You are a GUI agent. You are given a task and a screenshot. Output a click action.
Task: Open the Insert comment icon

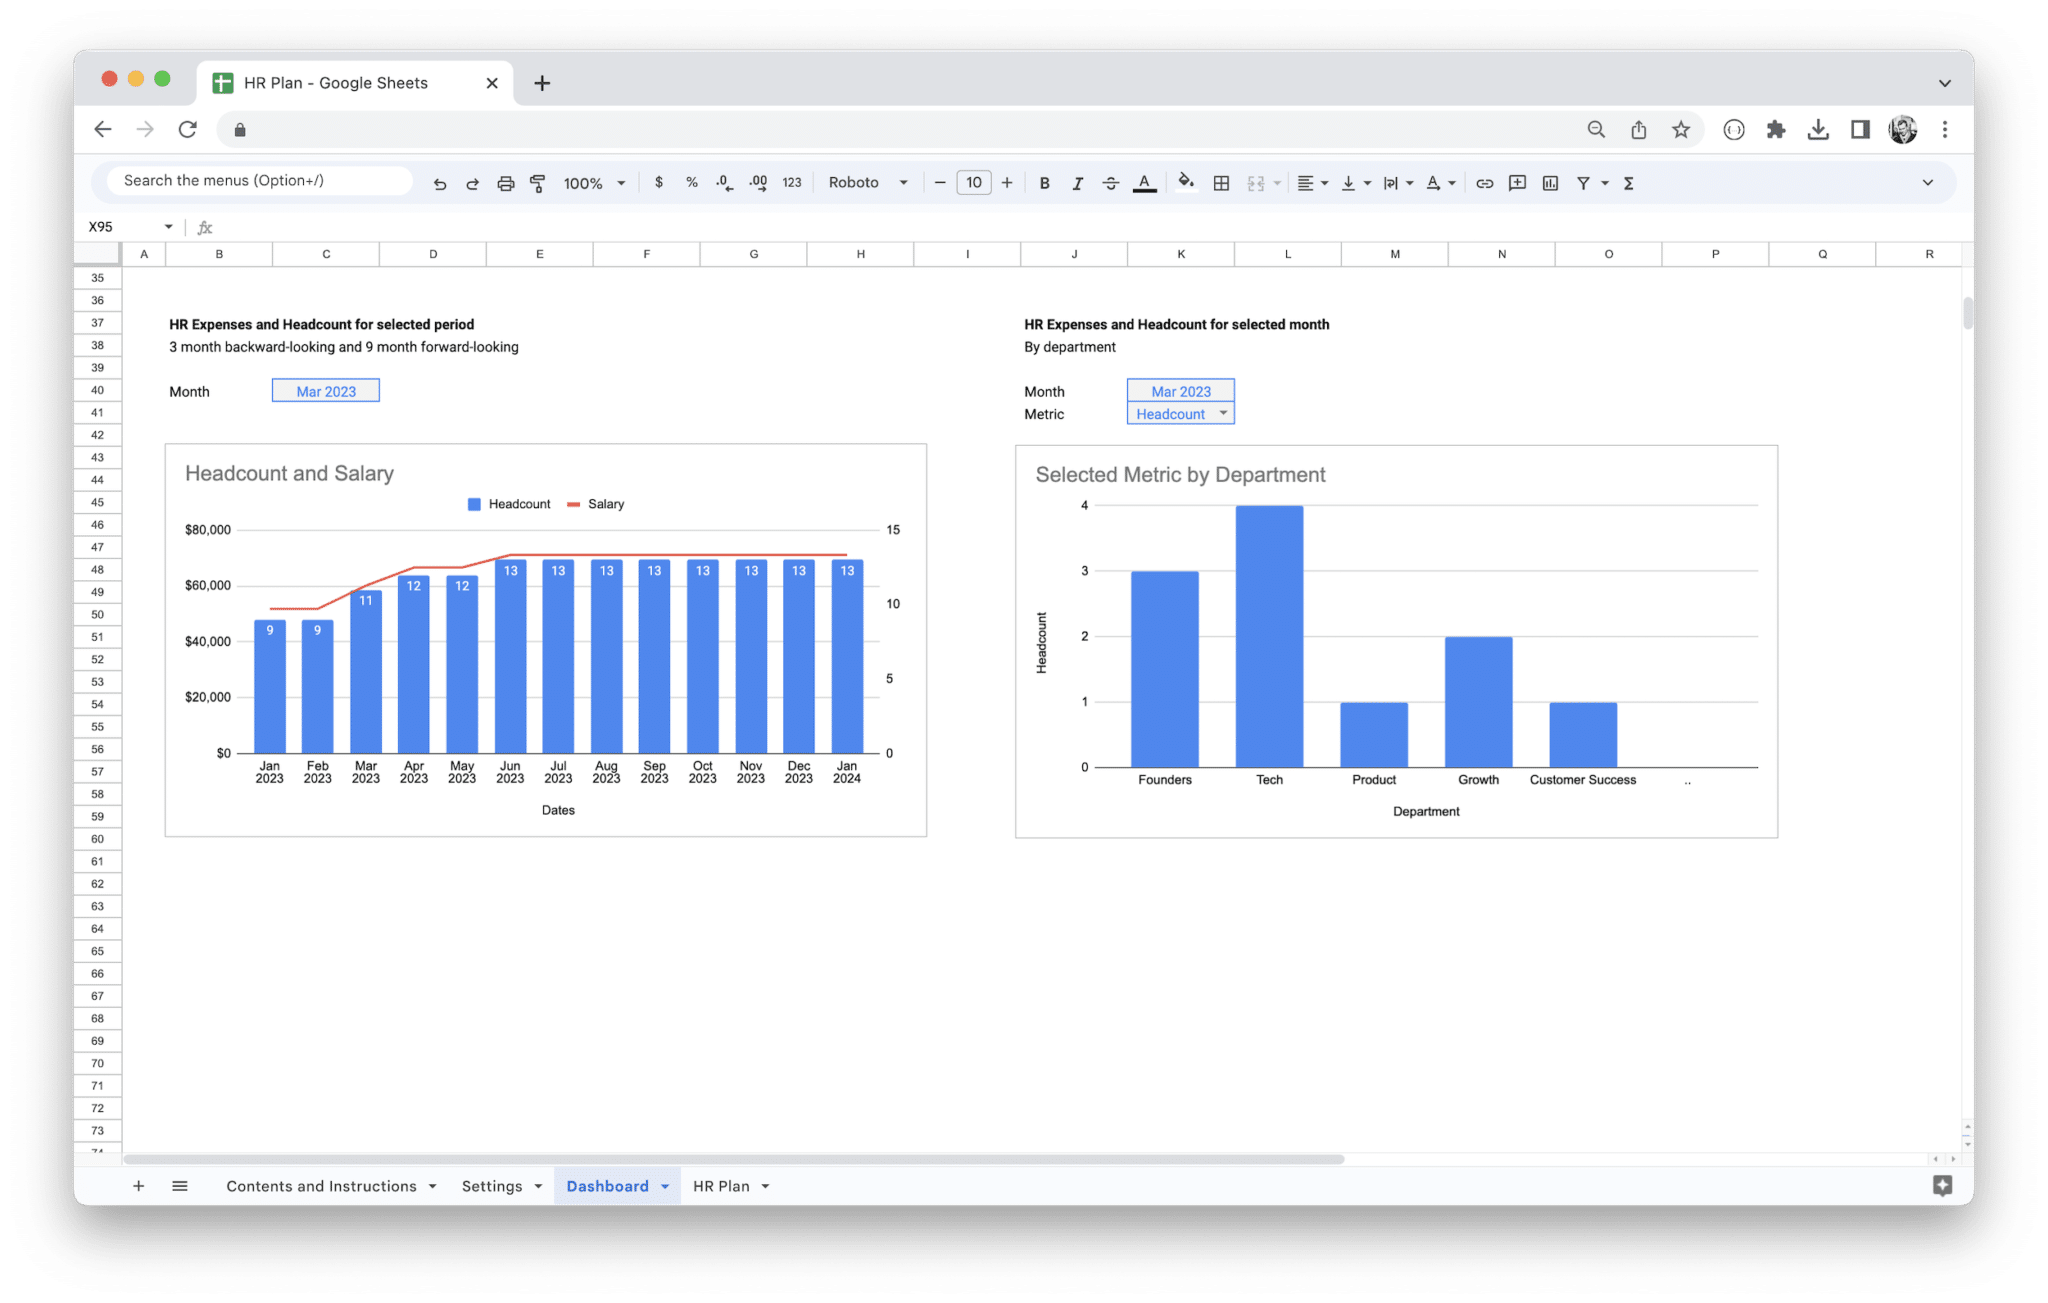pos(1517,182)
